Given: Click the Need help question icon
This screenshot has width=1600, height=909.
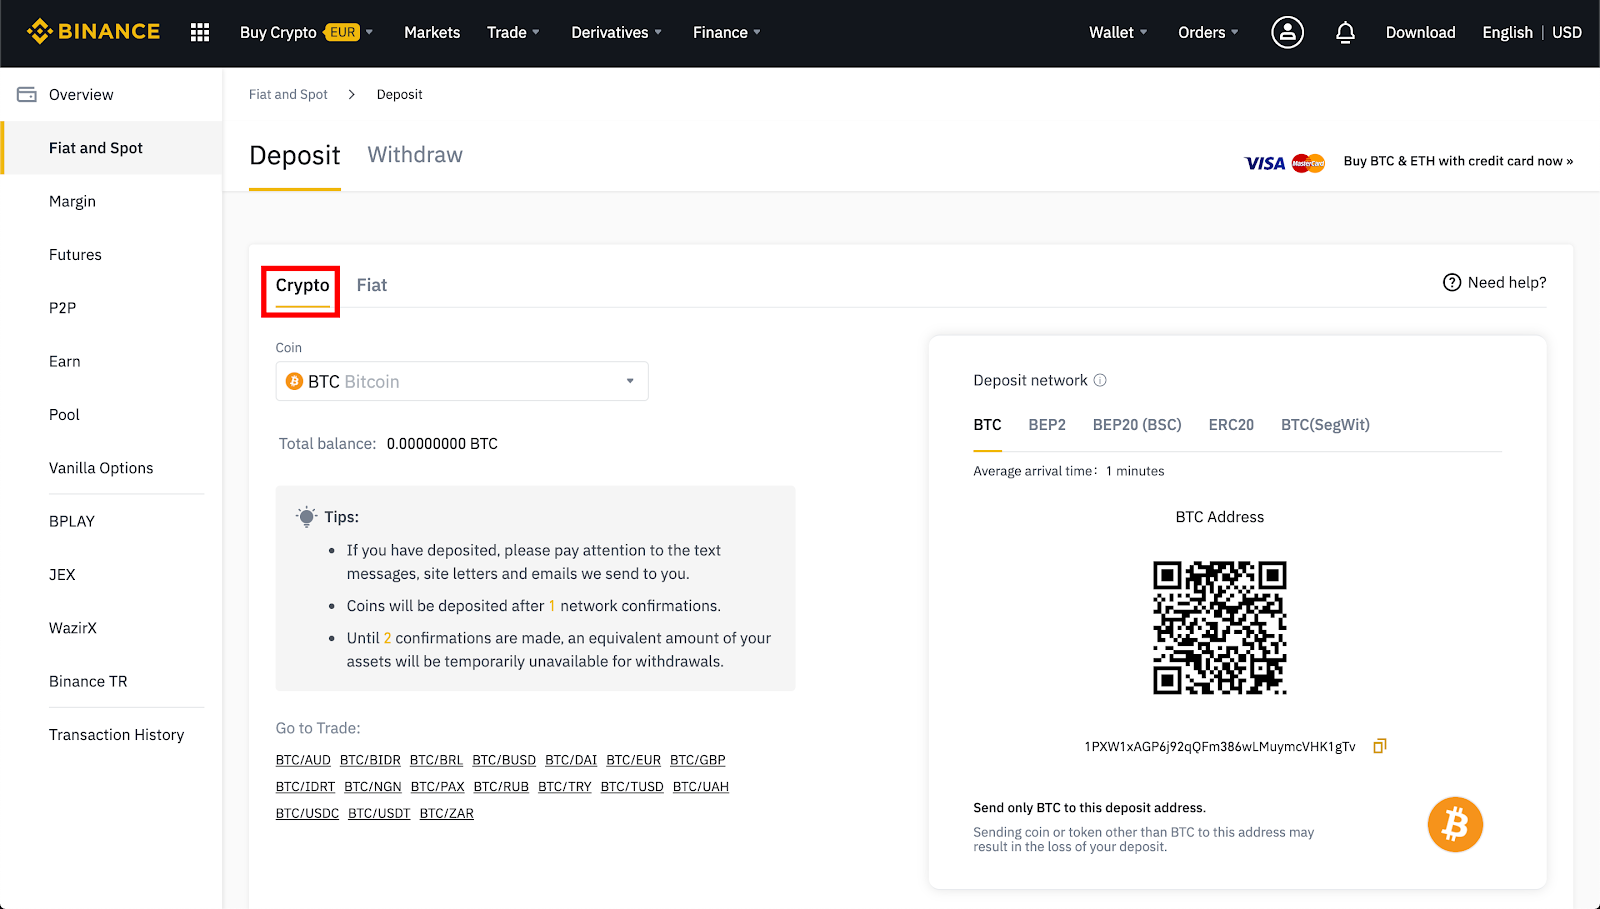Looking at the screenshot, I should [x=1452, y=283].
